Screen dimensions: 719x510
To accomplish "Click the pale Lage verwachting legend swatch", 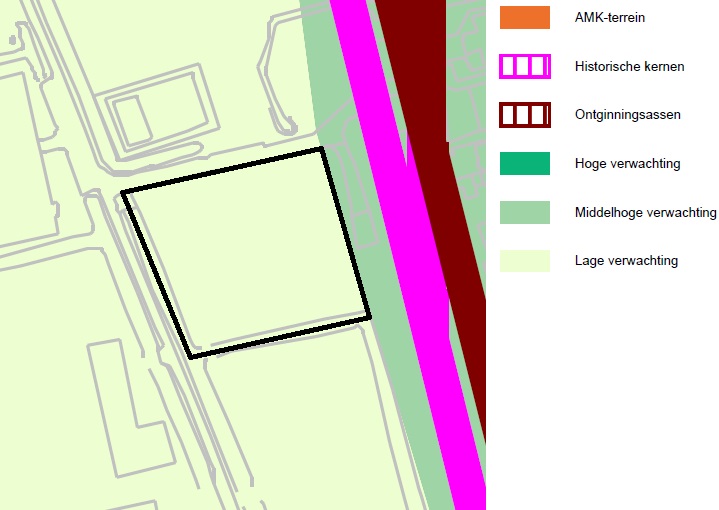I will [x=525, y=261].
